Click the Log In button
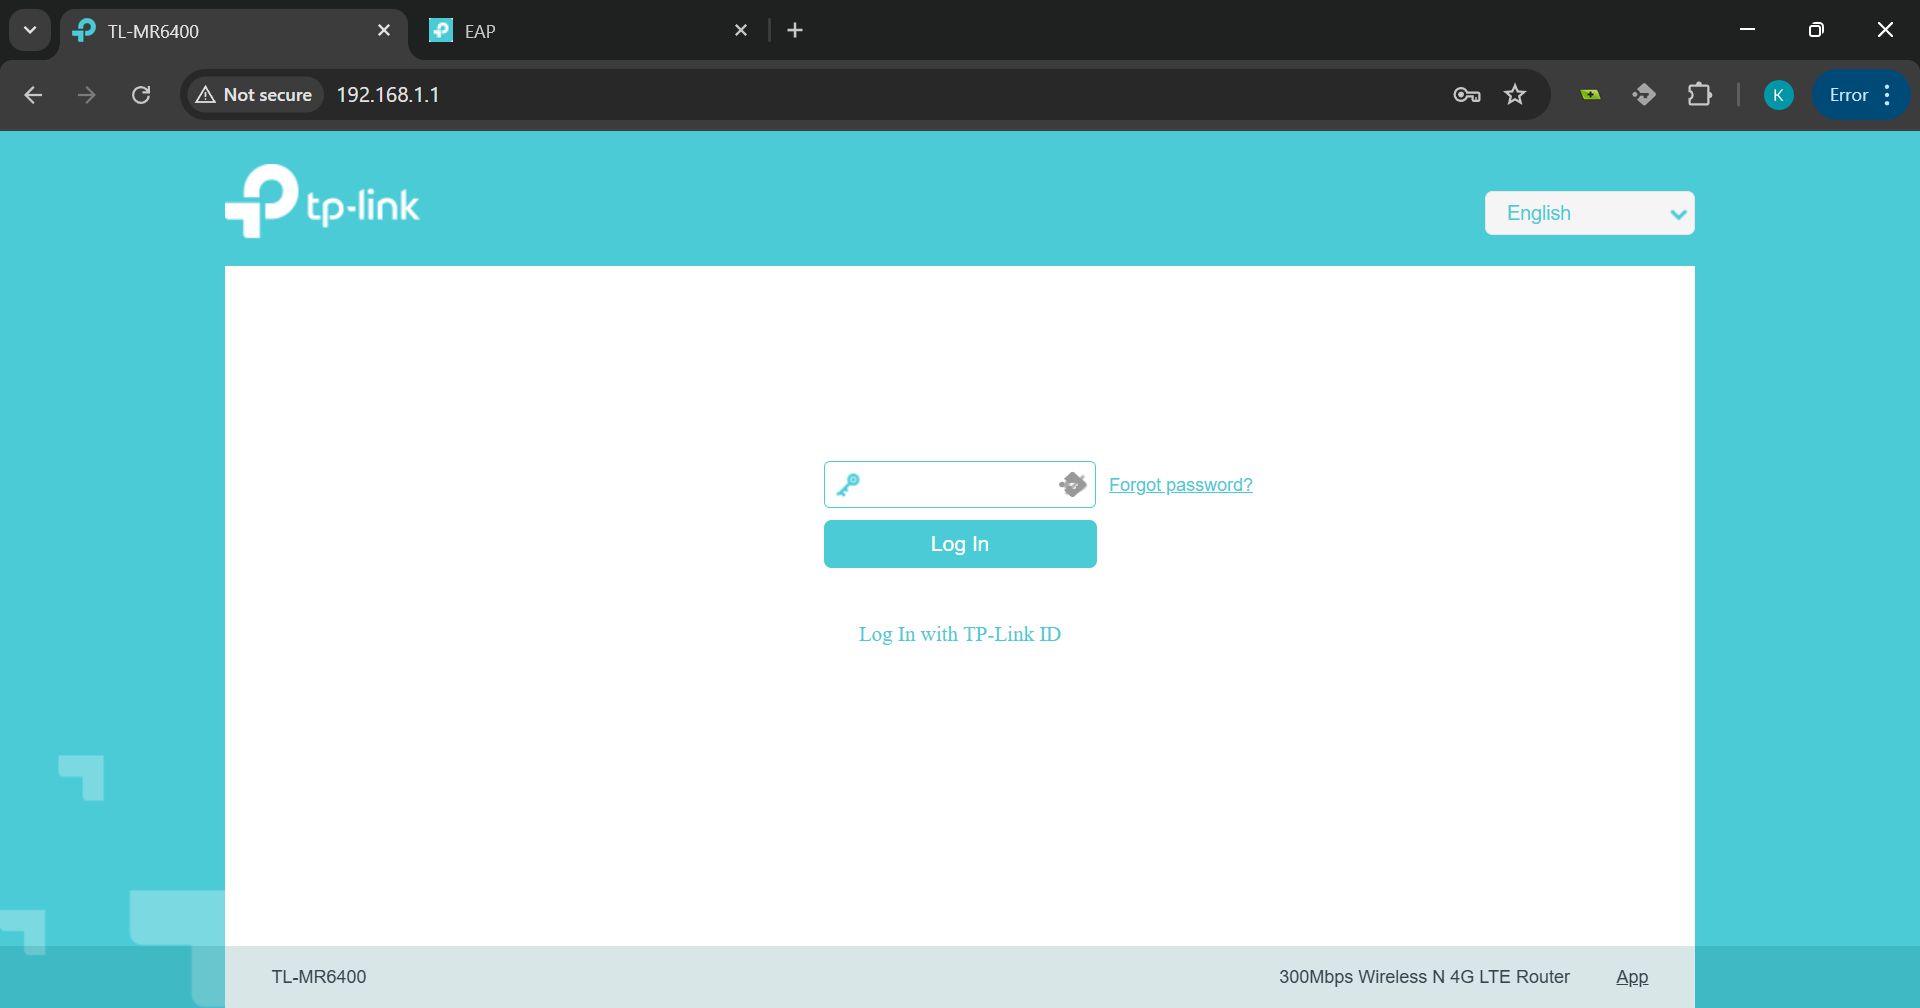Screen dimensions: 1920x1008 point(960,544)
